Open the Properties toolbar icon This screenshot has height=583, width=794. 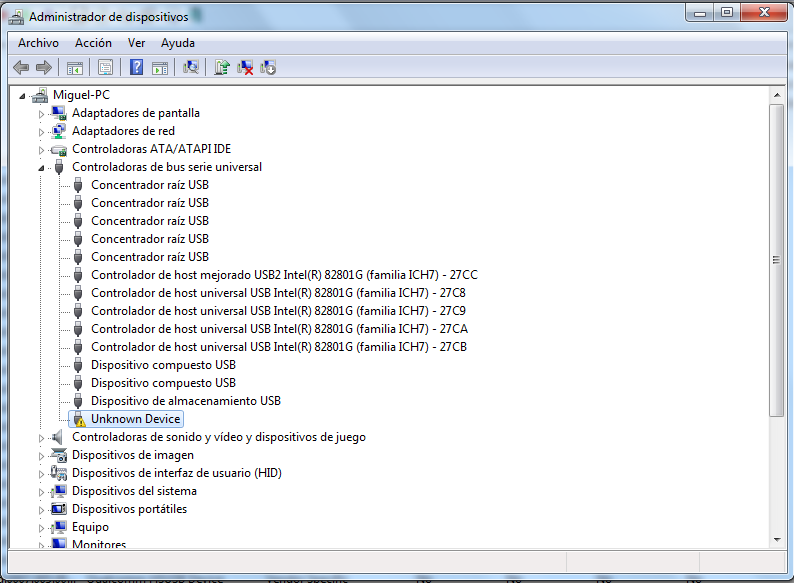point(105,67)
